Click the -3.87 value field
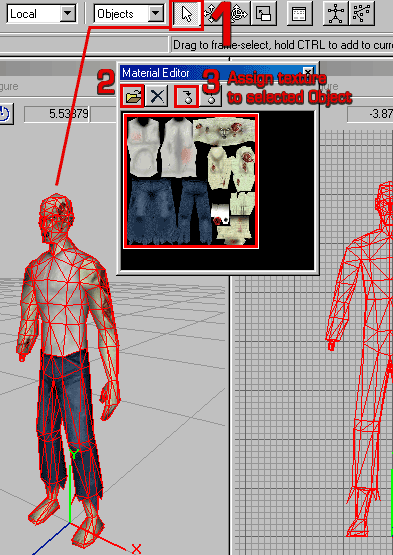Viewport: 393px width, 555px height. click(x=370, y=114)
